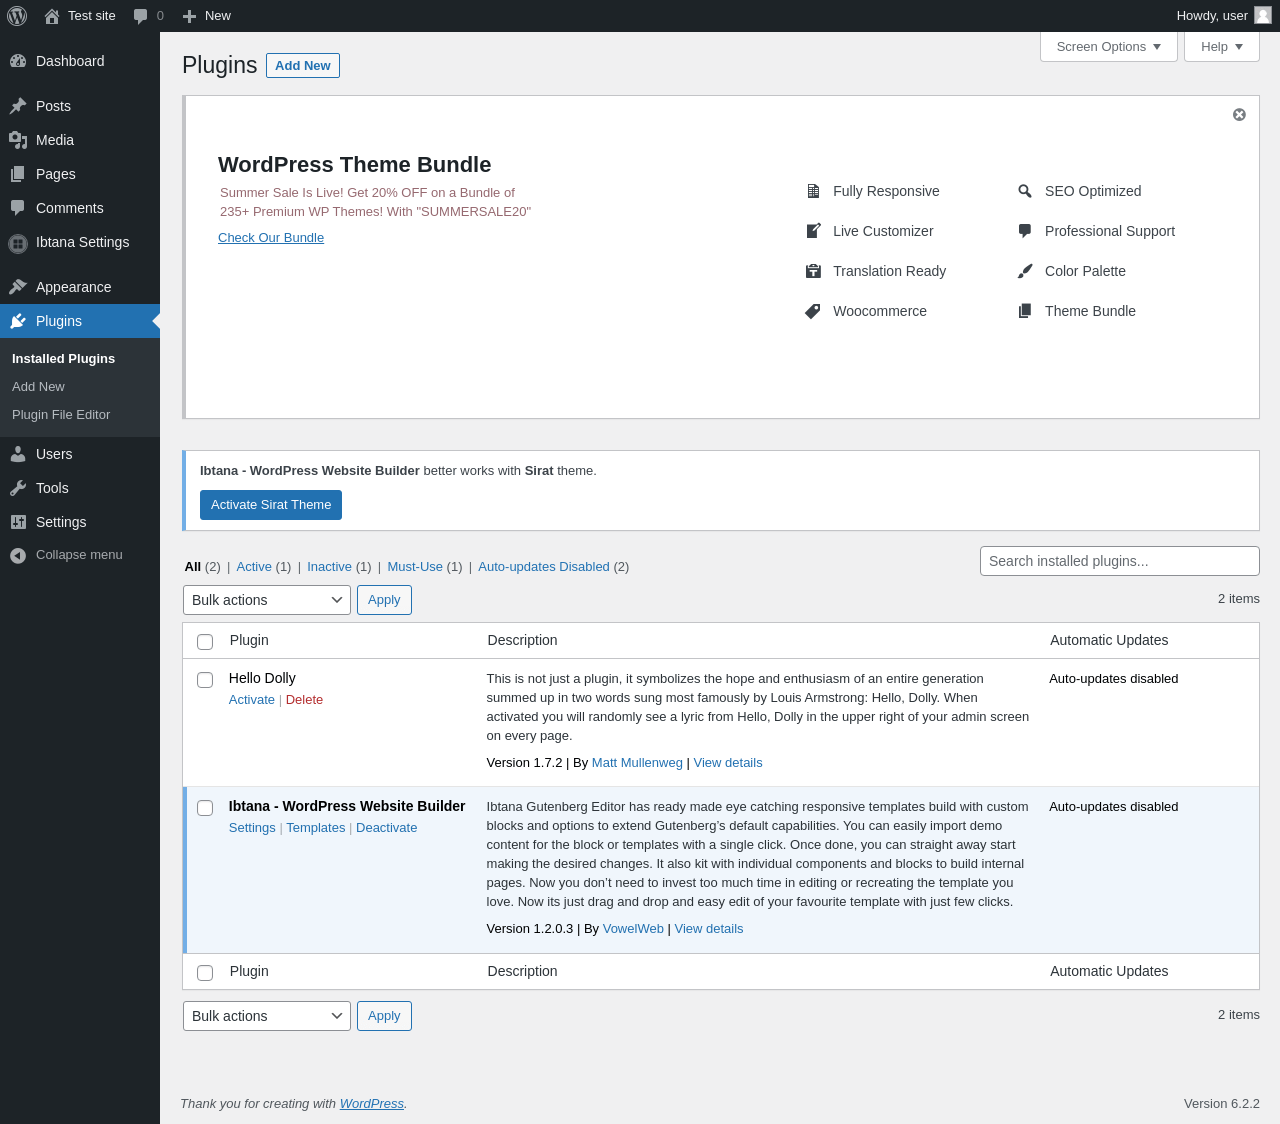Expand the Screen Options panel
1280x1124 pixels.
coord(1109,47)
